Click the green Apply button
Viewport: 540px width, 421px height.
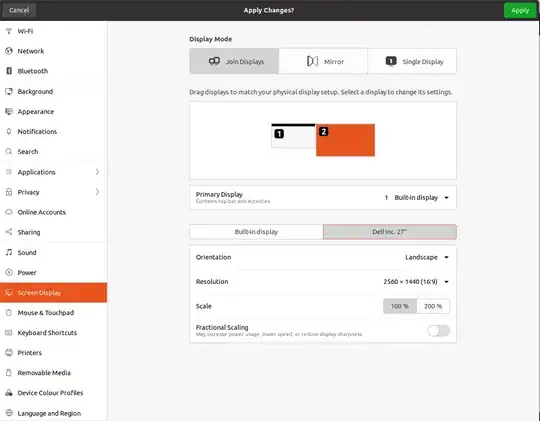[x=520, y=10]
